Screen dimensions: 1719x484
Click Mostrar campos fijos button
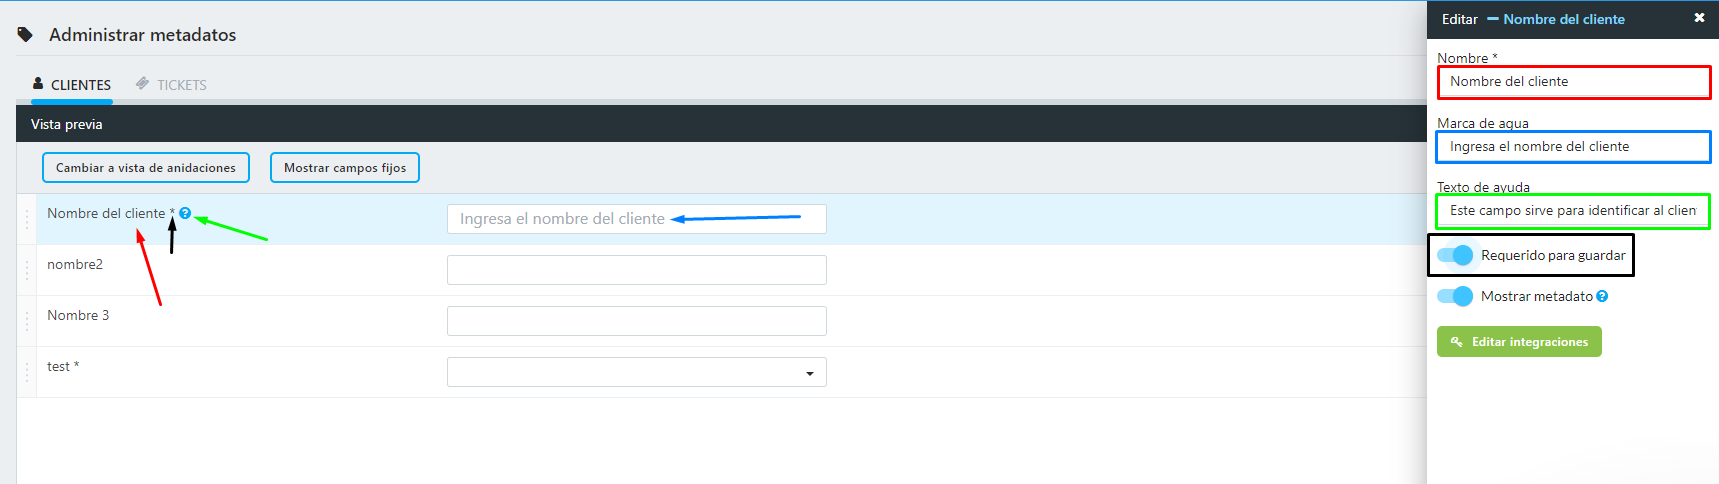point(345,168)
